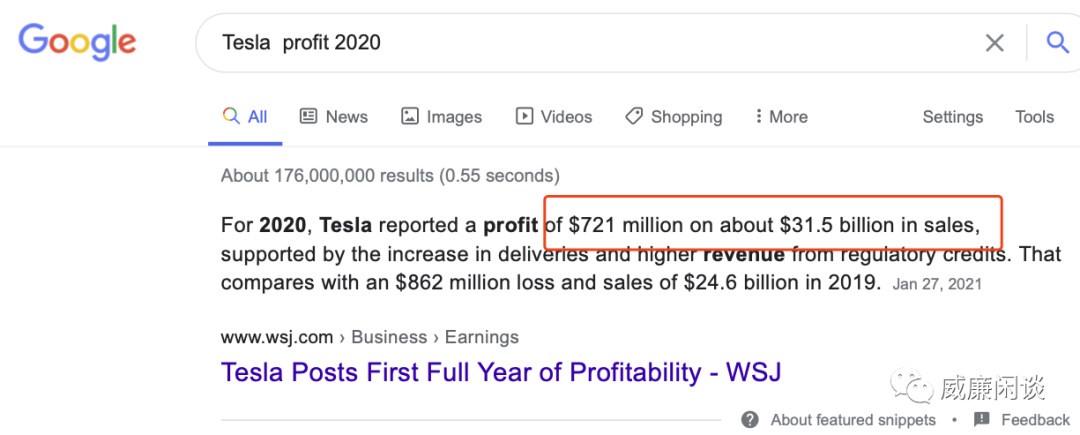The height and width of the screenshot is (435, 1080).
Task: Click the Google logo
Action: 77,43
